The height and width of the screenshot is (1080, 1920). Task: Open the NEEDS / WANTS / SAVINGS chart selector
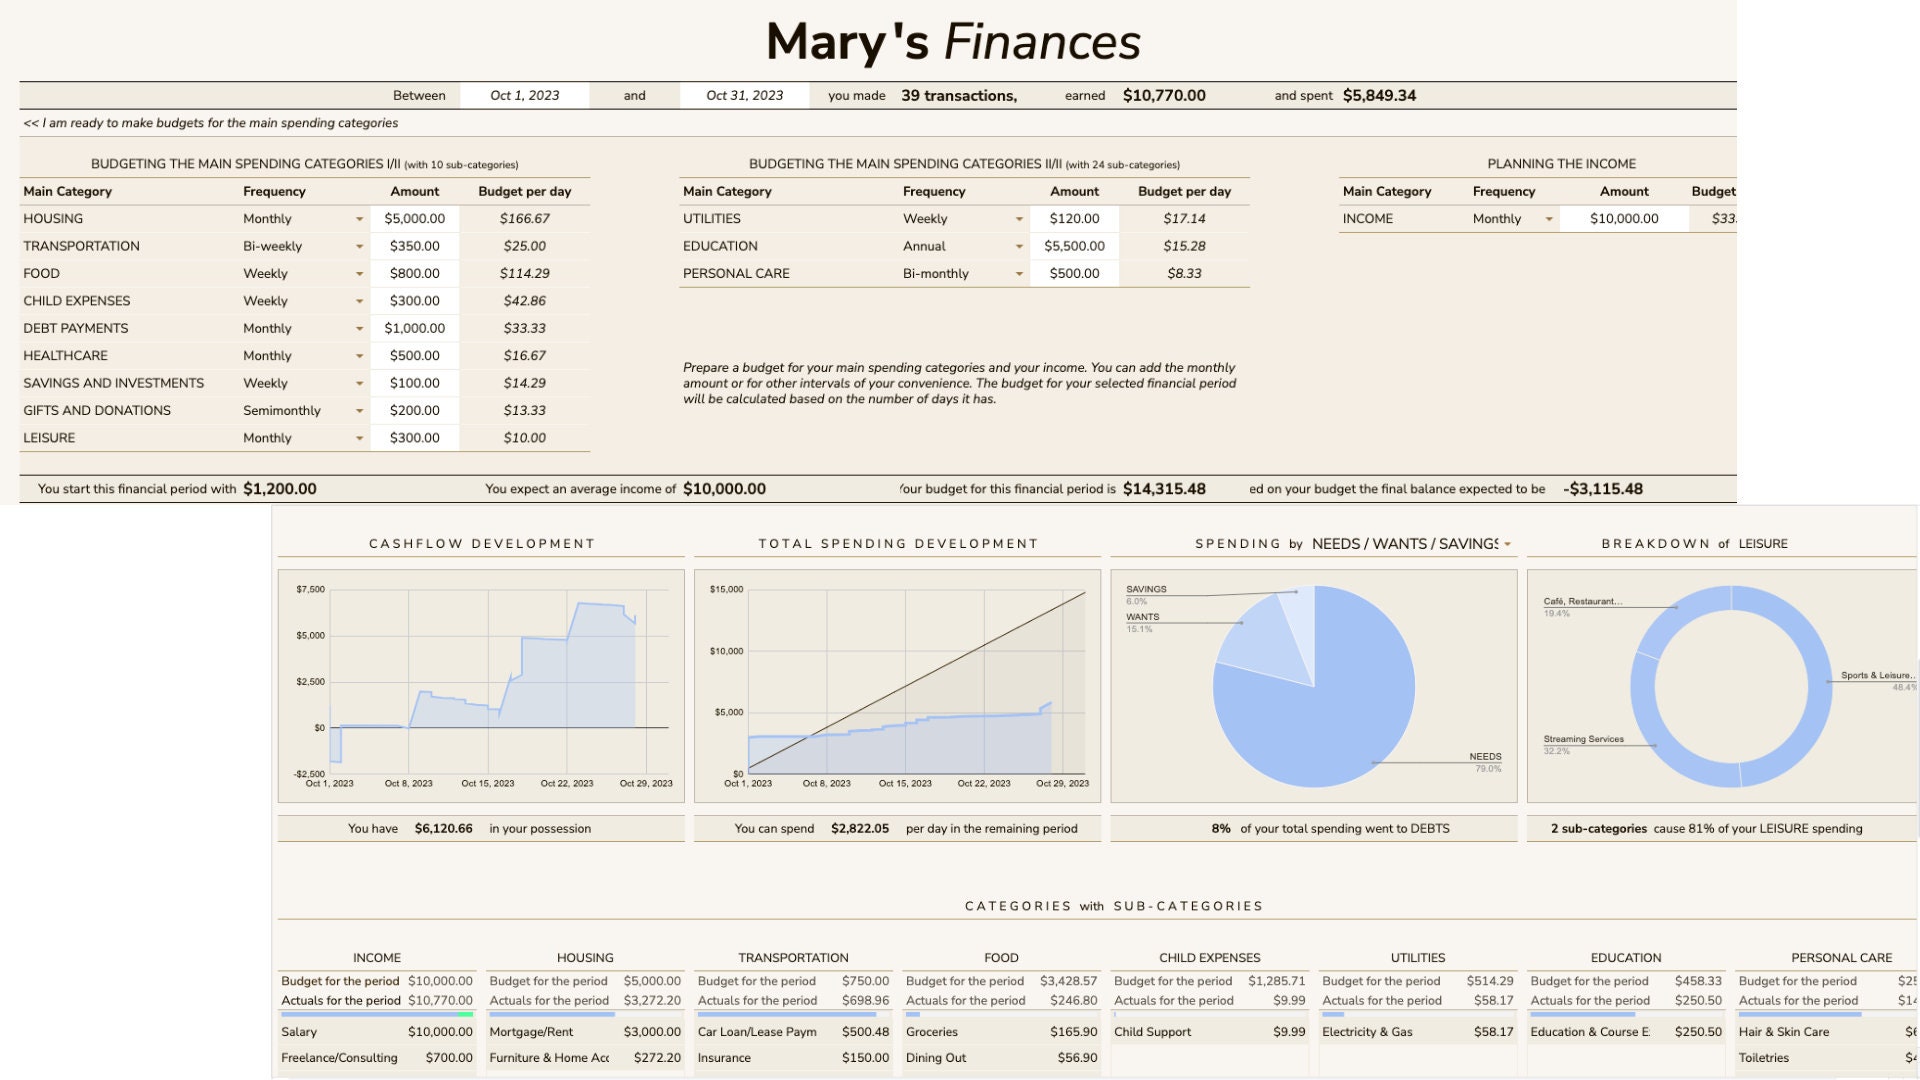[1507, 543]
